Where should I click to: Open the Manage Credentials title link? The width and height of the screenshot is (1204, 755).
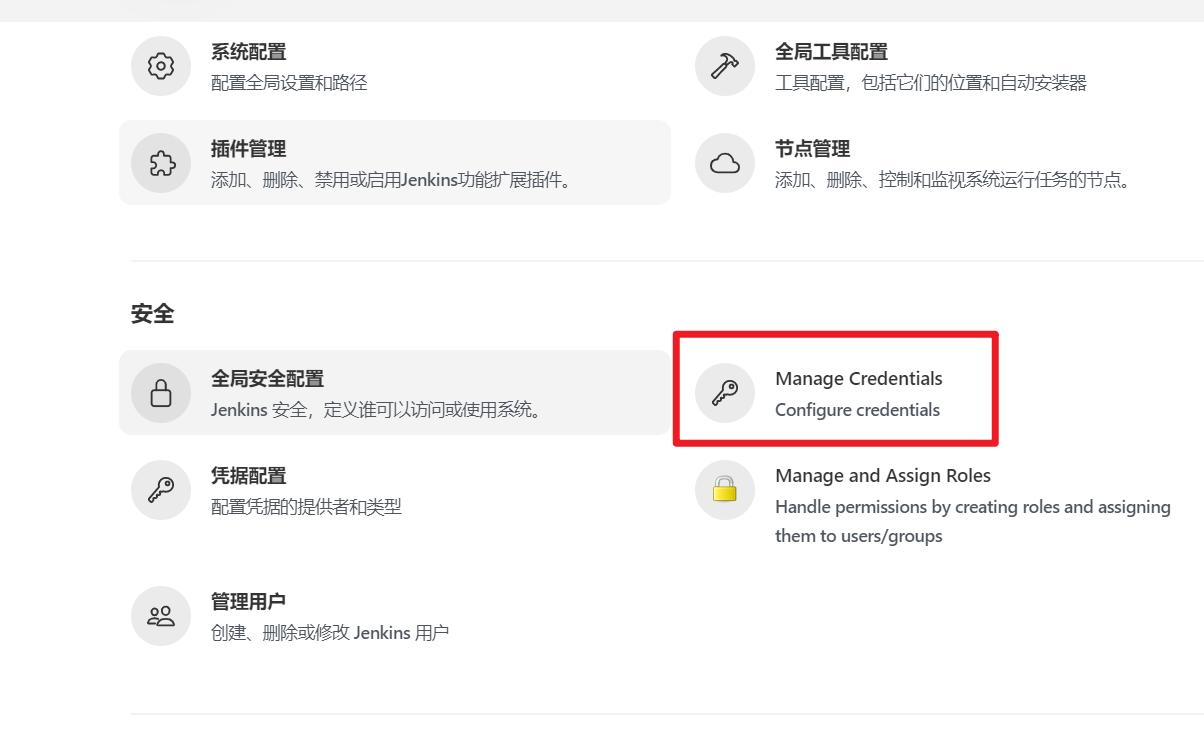[858, 379]
